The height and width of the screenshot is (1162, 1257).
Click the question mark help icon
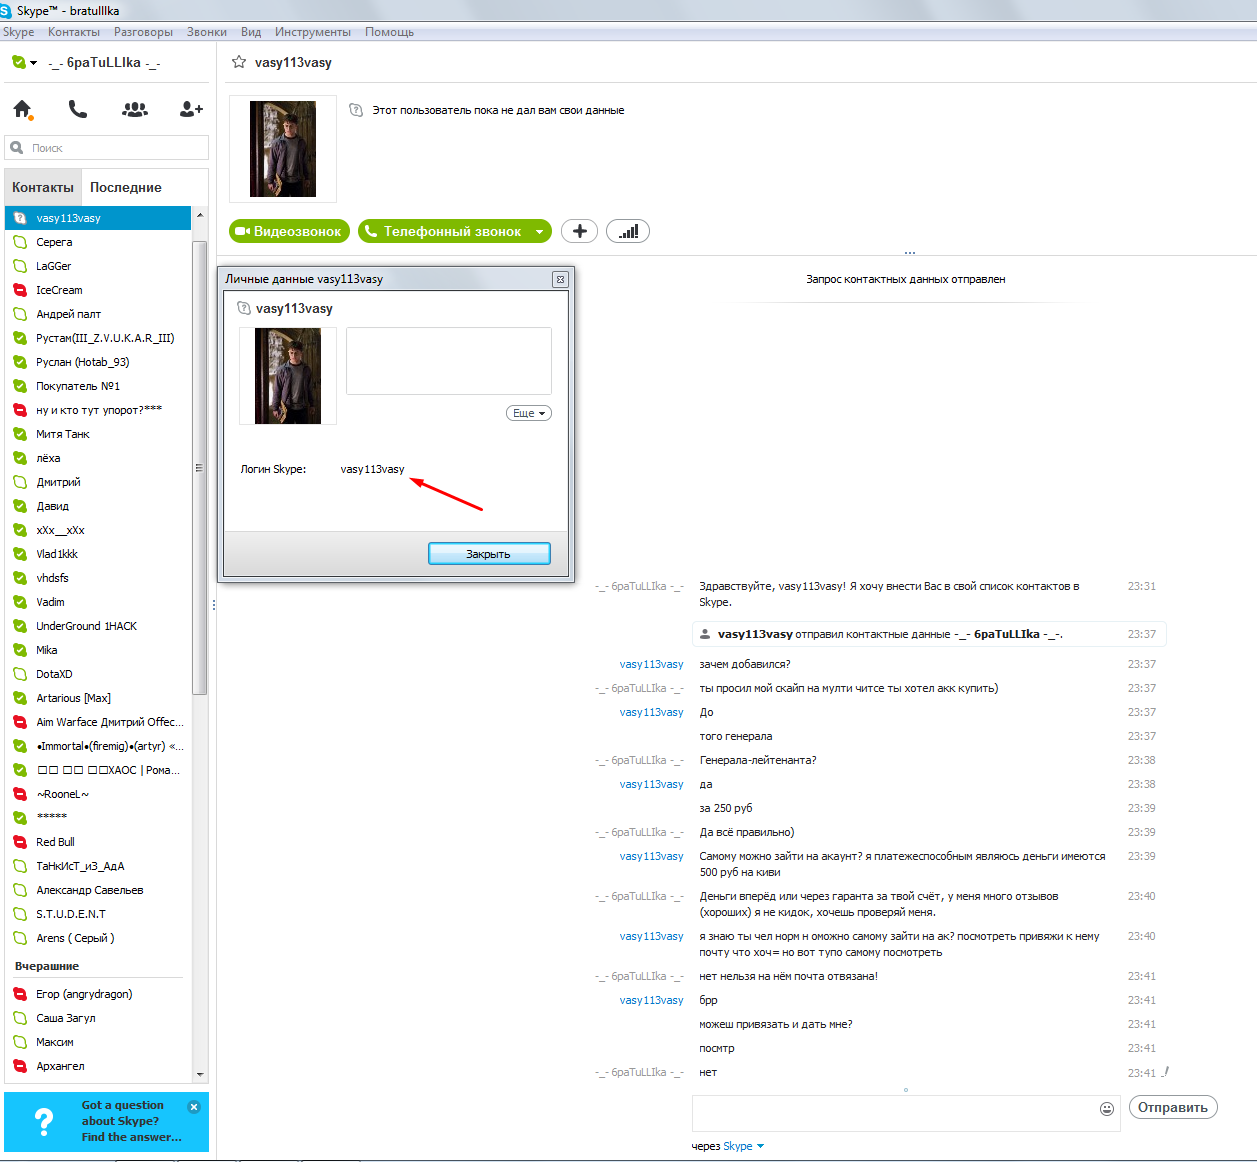[x=44, y=1121]
